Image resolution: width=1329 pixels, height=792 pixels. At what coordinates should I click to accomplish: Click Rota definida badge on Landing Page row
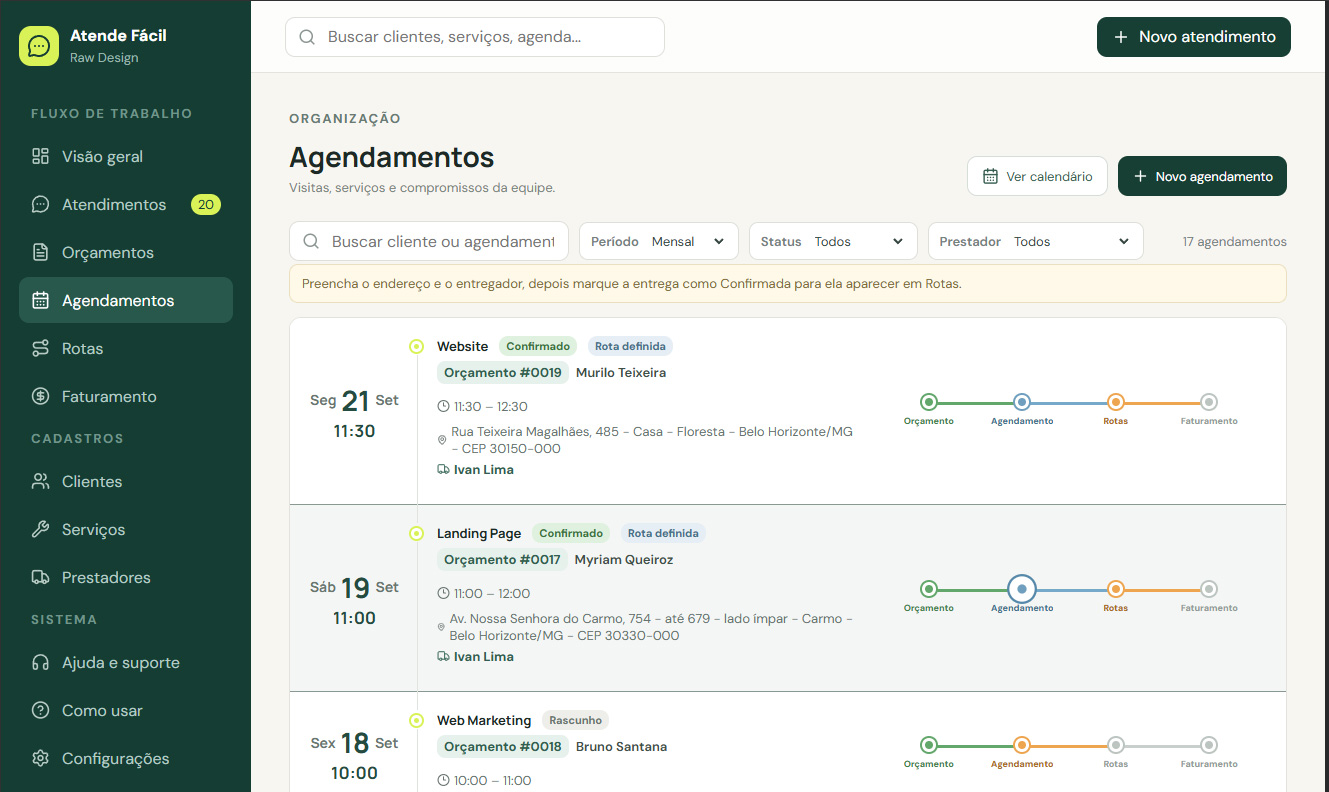[663, 533]
